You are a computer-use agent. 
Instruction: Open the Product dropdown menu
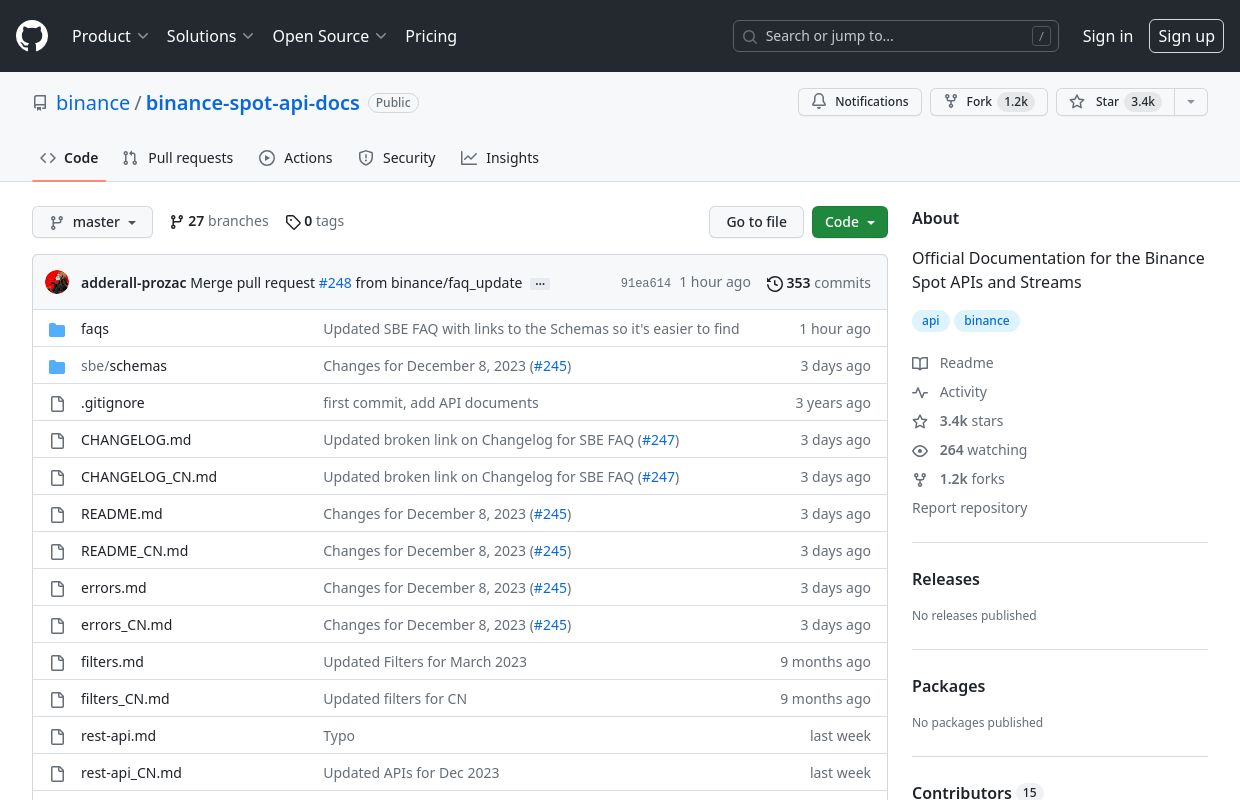(x=110, y=36)
